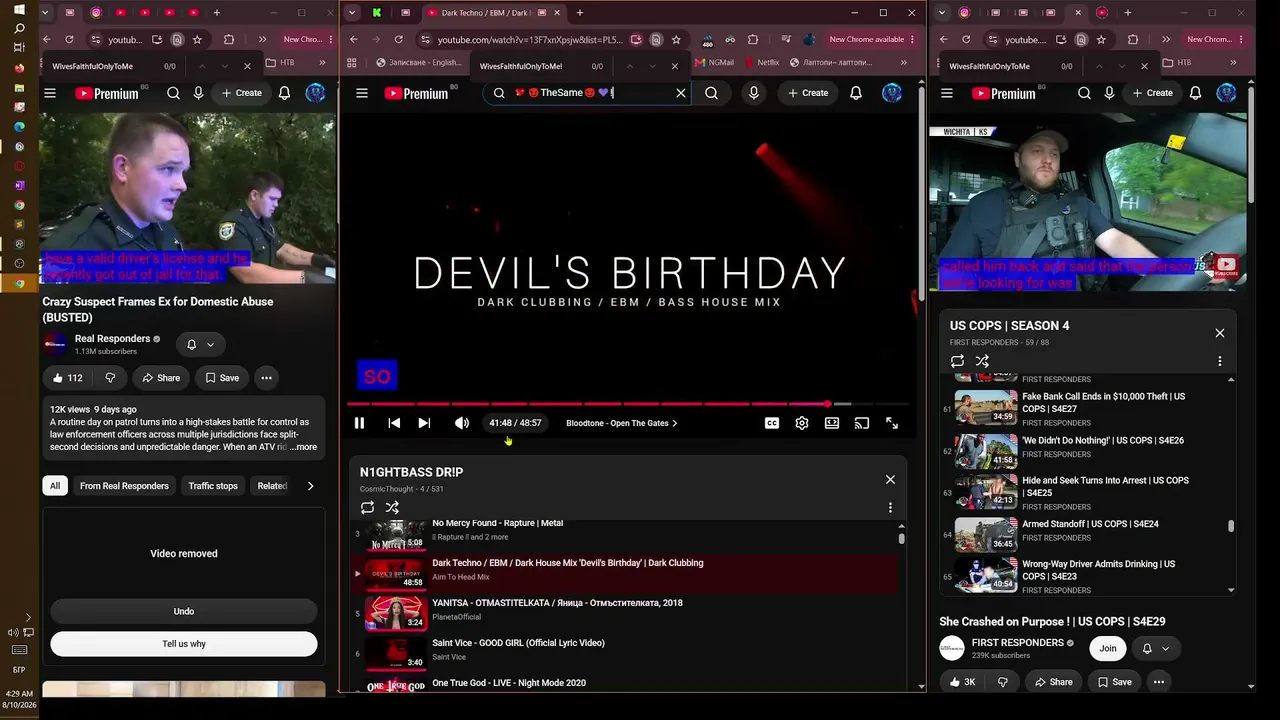Expand chapter Bloodtone - Open The Gates

point(622,423)
